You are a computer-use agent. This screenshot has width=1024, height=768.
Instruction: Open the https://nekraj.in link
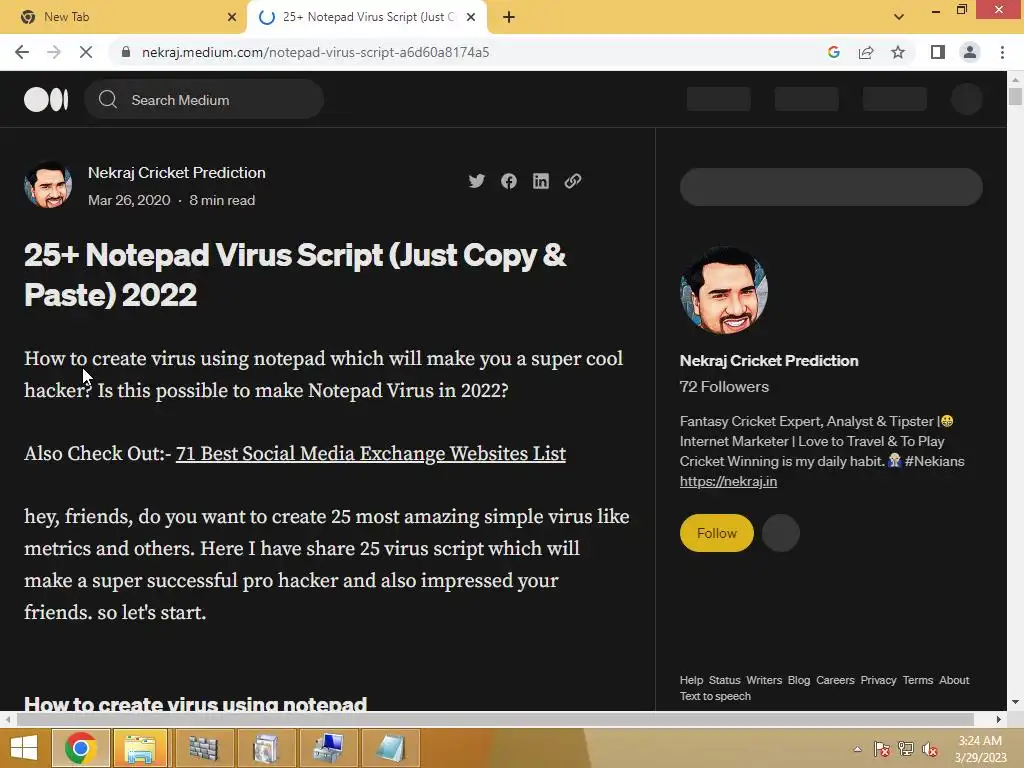point(728,481)
